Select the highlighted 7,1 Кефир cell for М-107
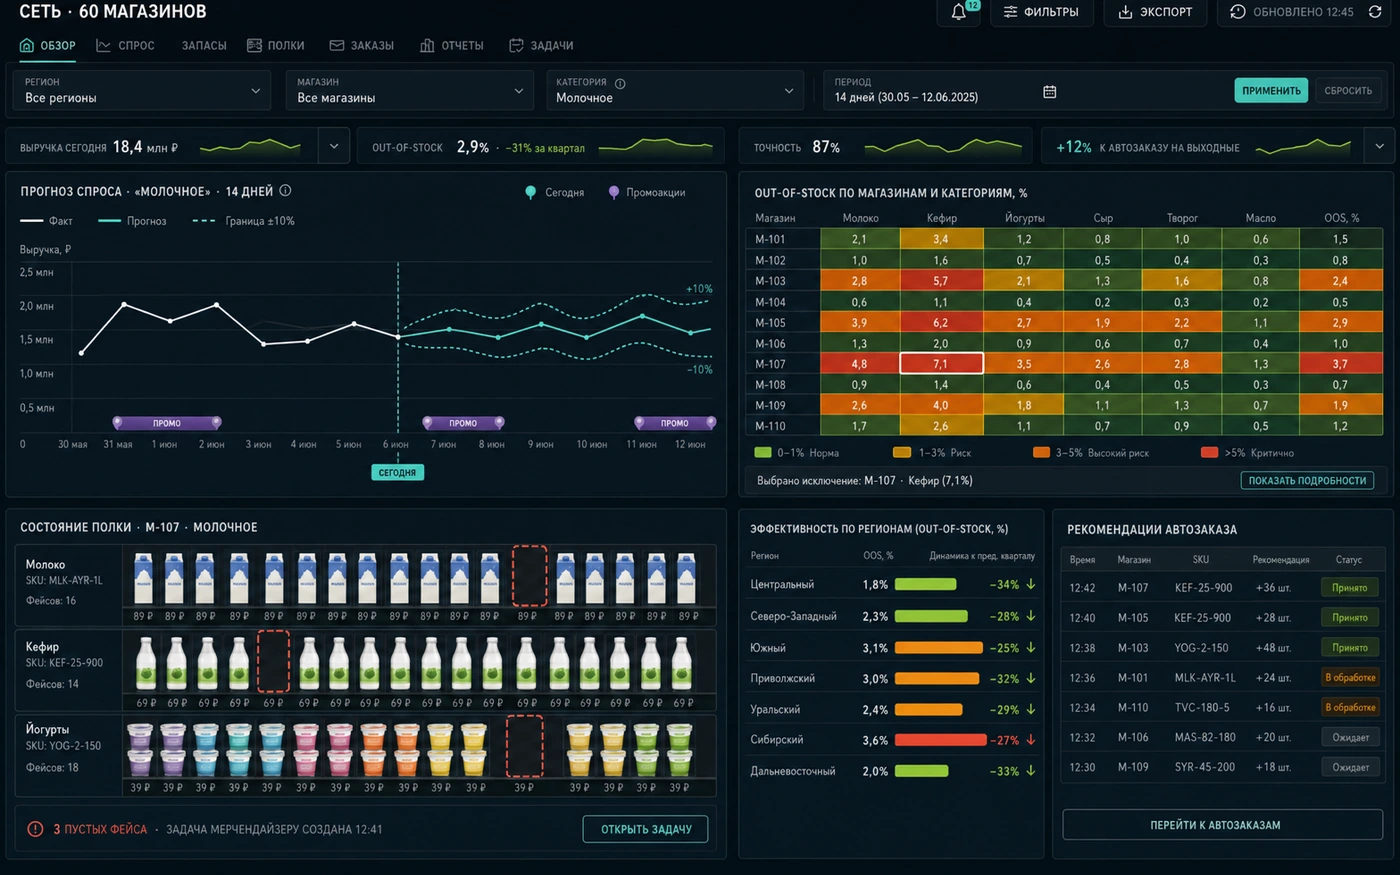The image size is (1400, 875). coord(941,364)
